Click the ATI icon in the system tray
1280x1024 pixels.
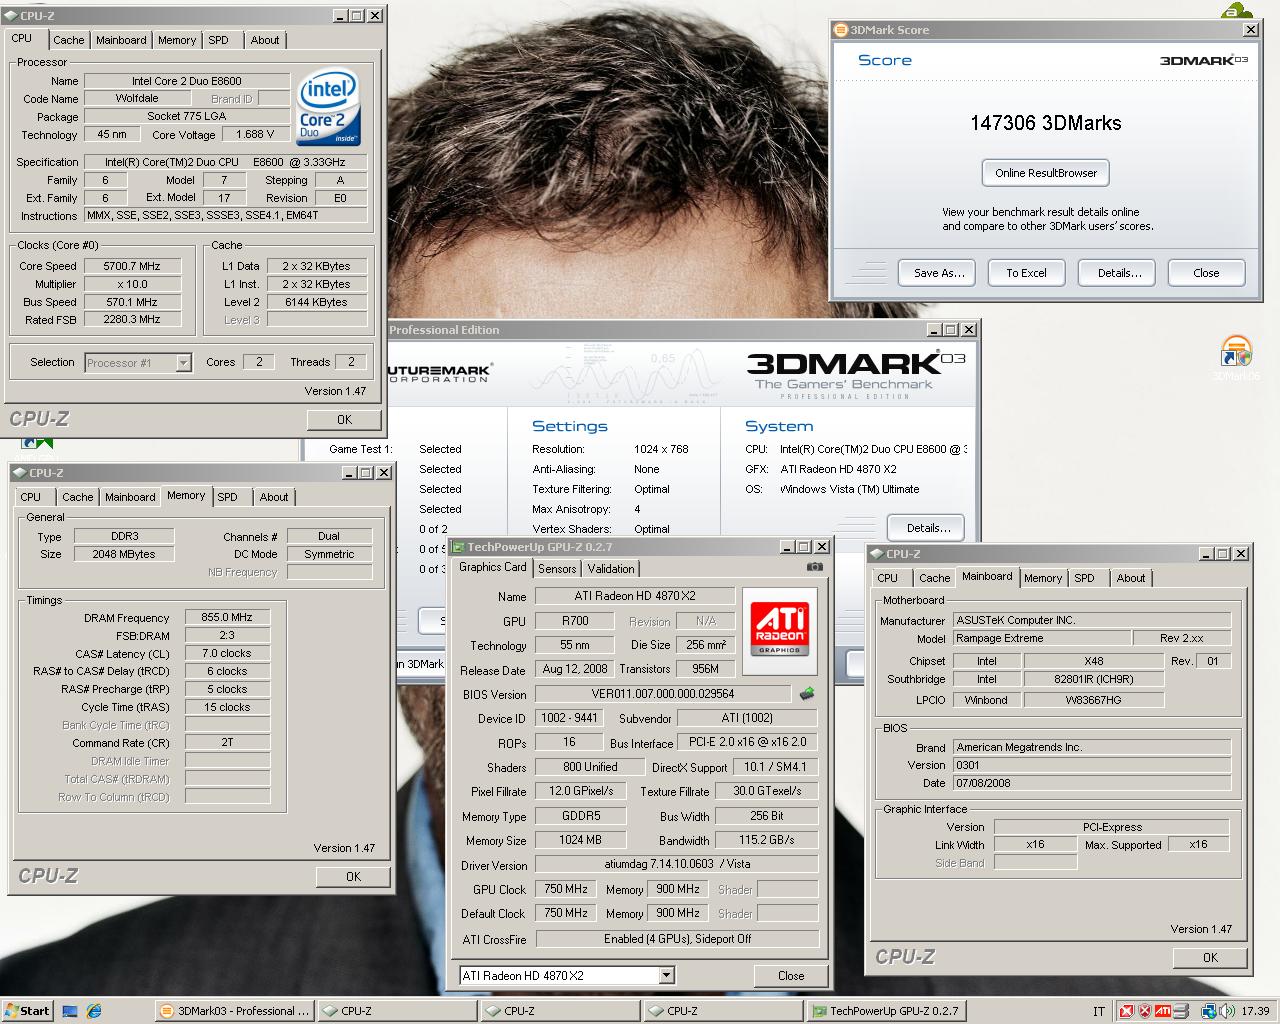click(1162, 1011)
